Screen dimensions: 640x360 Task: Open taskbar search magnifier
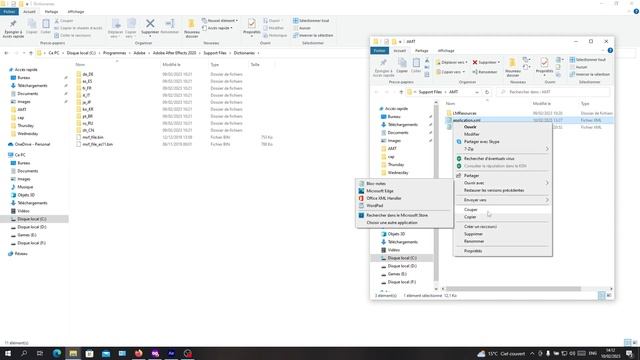24,353
